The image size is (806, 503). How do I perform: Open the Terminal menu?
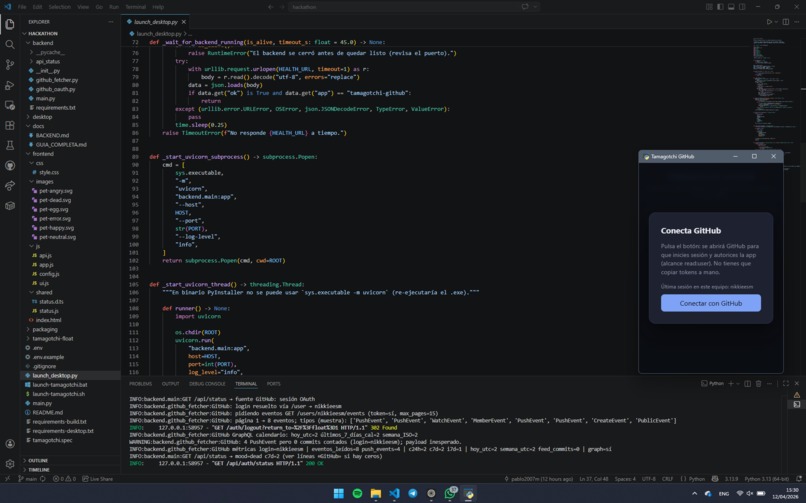point(135,7)
